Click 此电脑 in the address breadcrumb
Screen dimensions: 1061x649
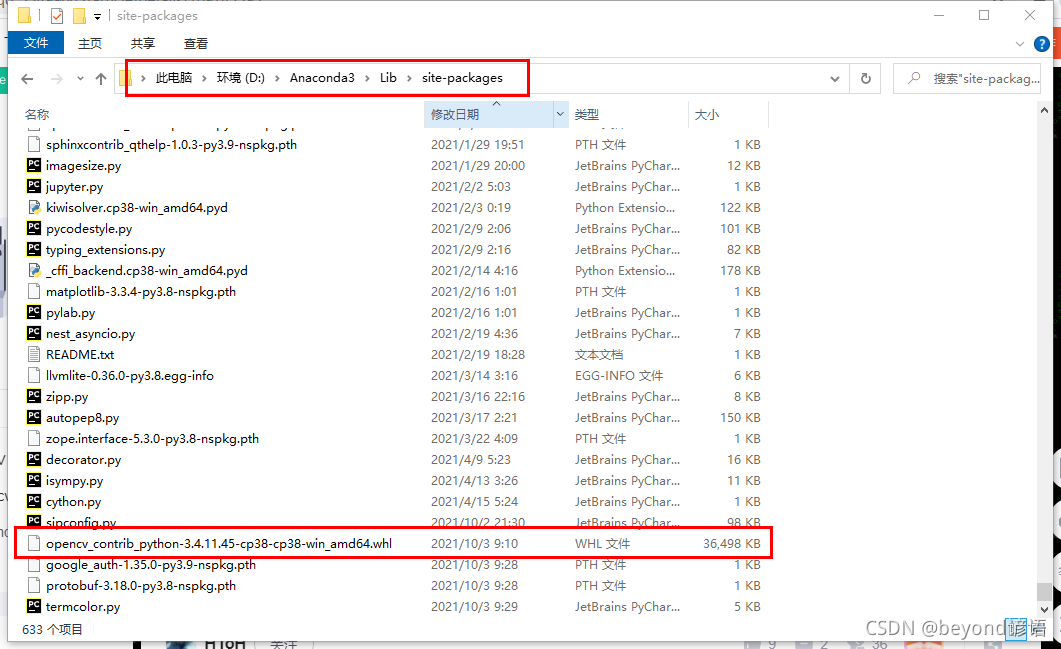[174, 78]
